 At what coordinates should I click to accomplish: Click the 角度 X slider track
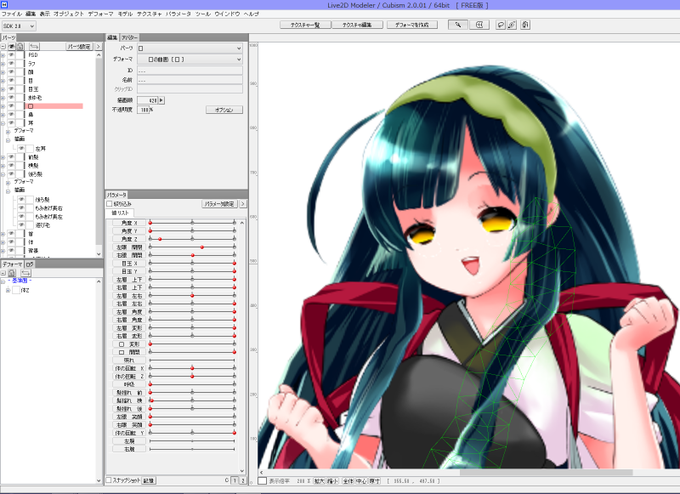click(x=192, y=222)
